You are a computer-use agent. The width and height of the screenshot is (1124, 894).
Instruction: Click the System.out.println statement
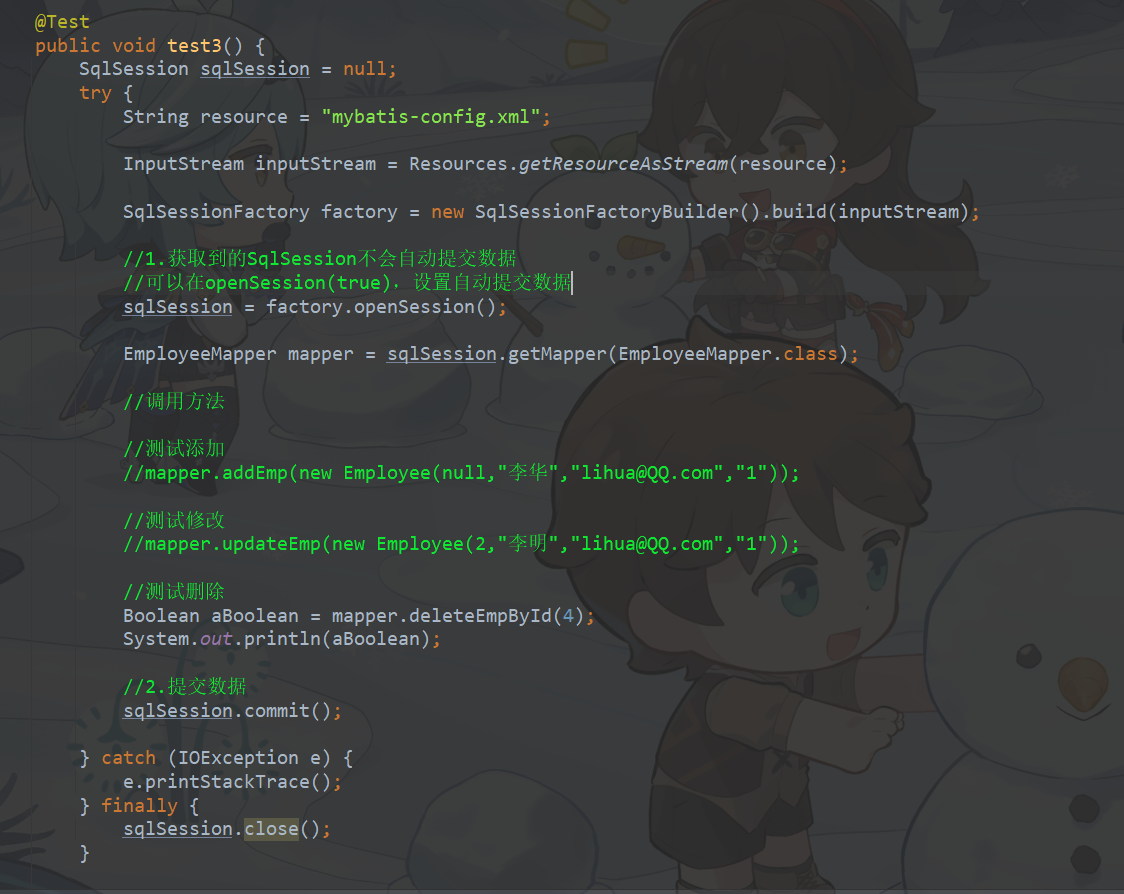[281, 639]
